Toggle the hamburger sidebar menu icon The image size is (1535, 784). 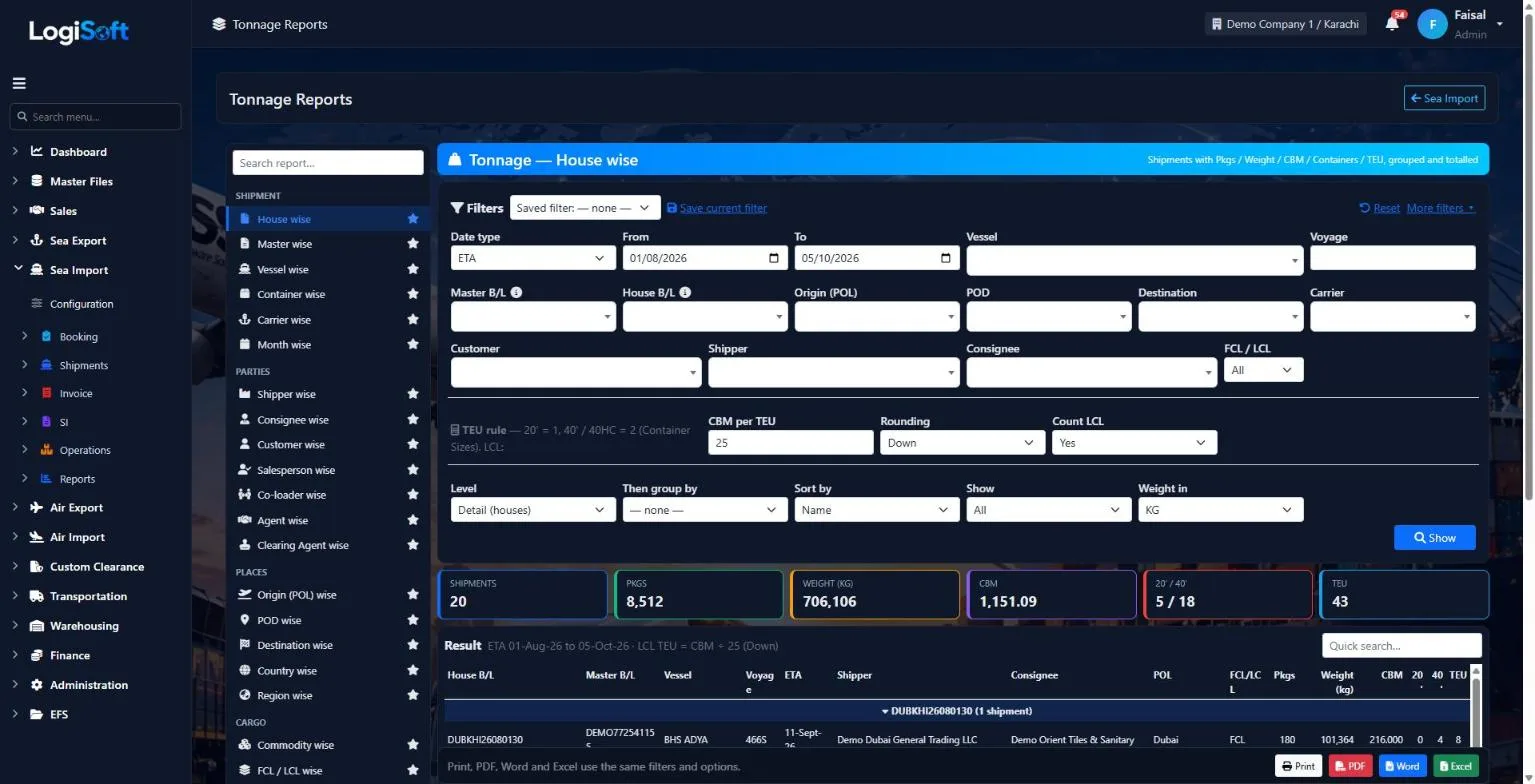(x=19, y=83)
